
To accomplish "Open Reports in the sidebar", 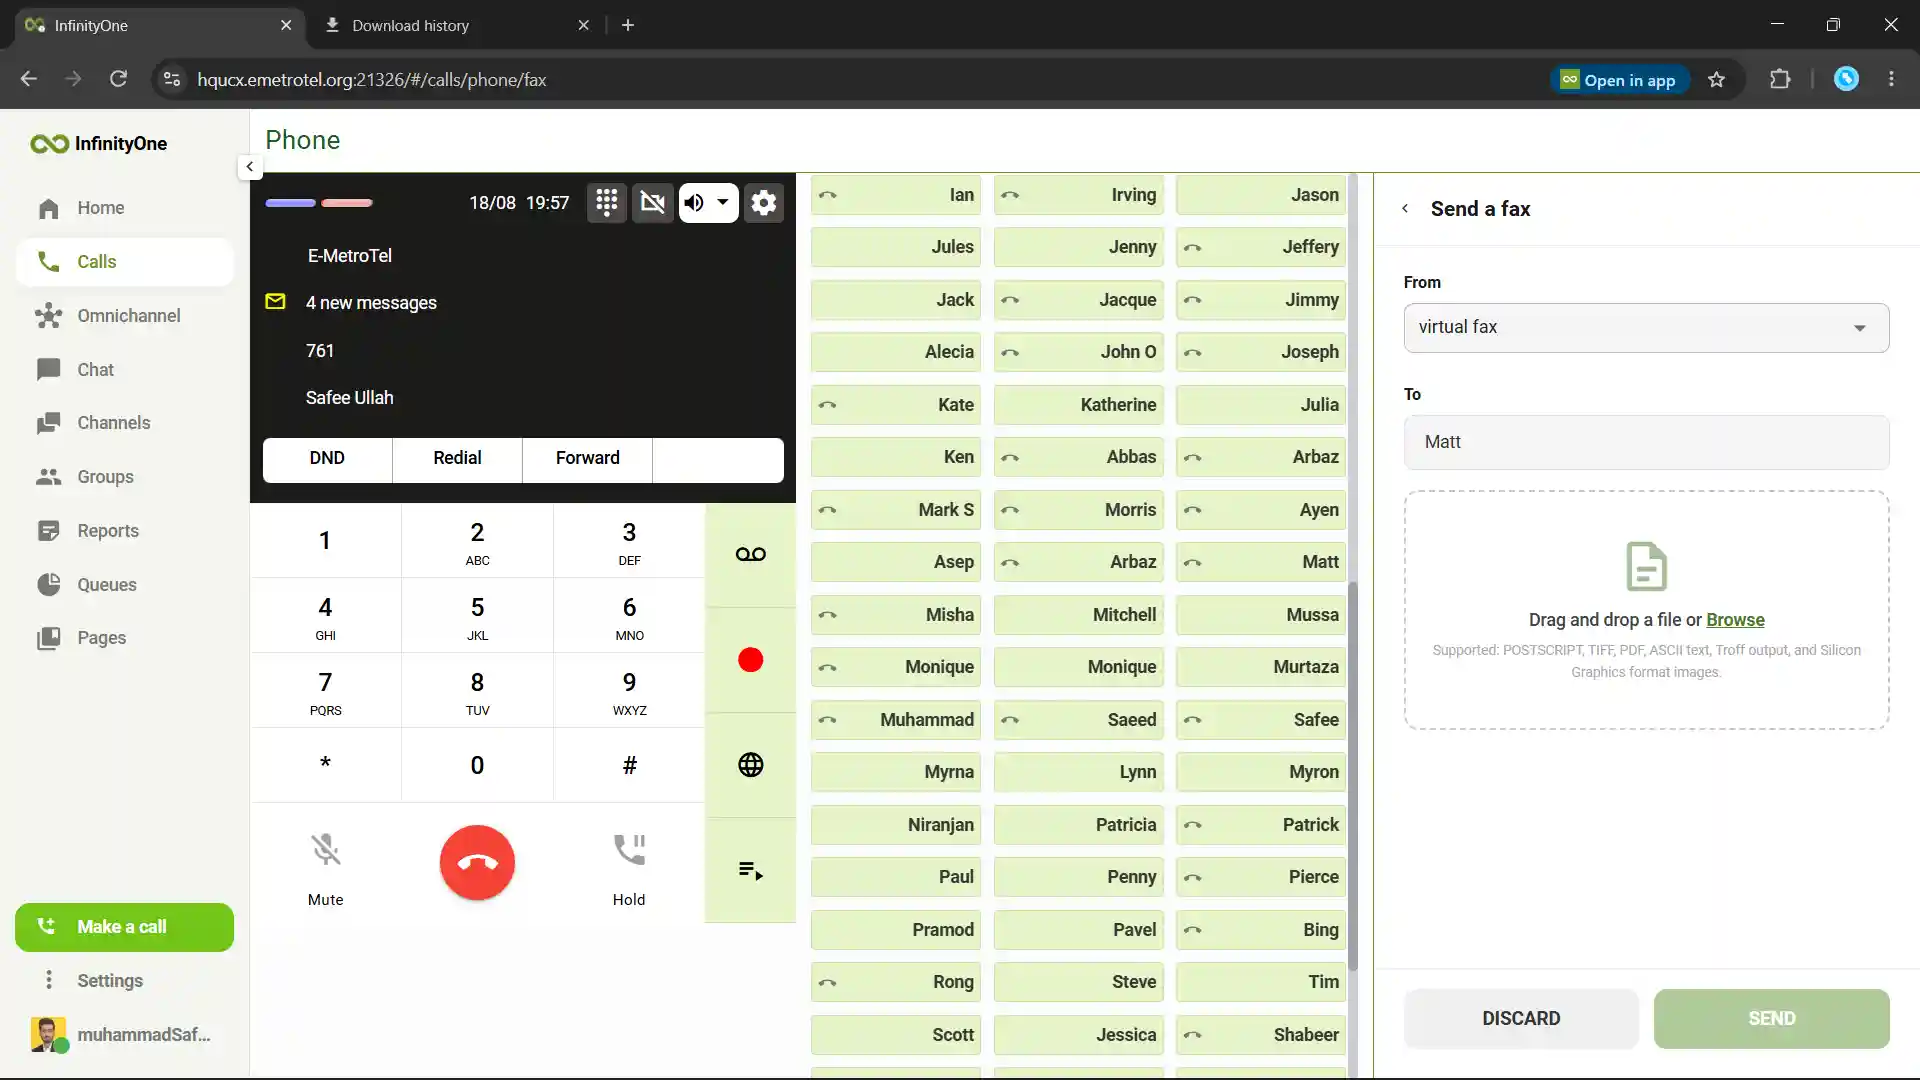I will [125, 531].
